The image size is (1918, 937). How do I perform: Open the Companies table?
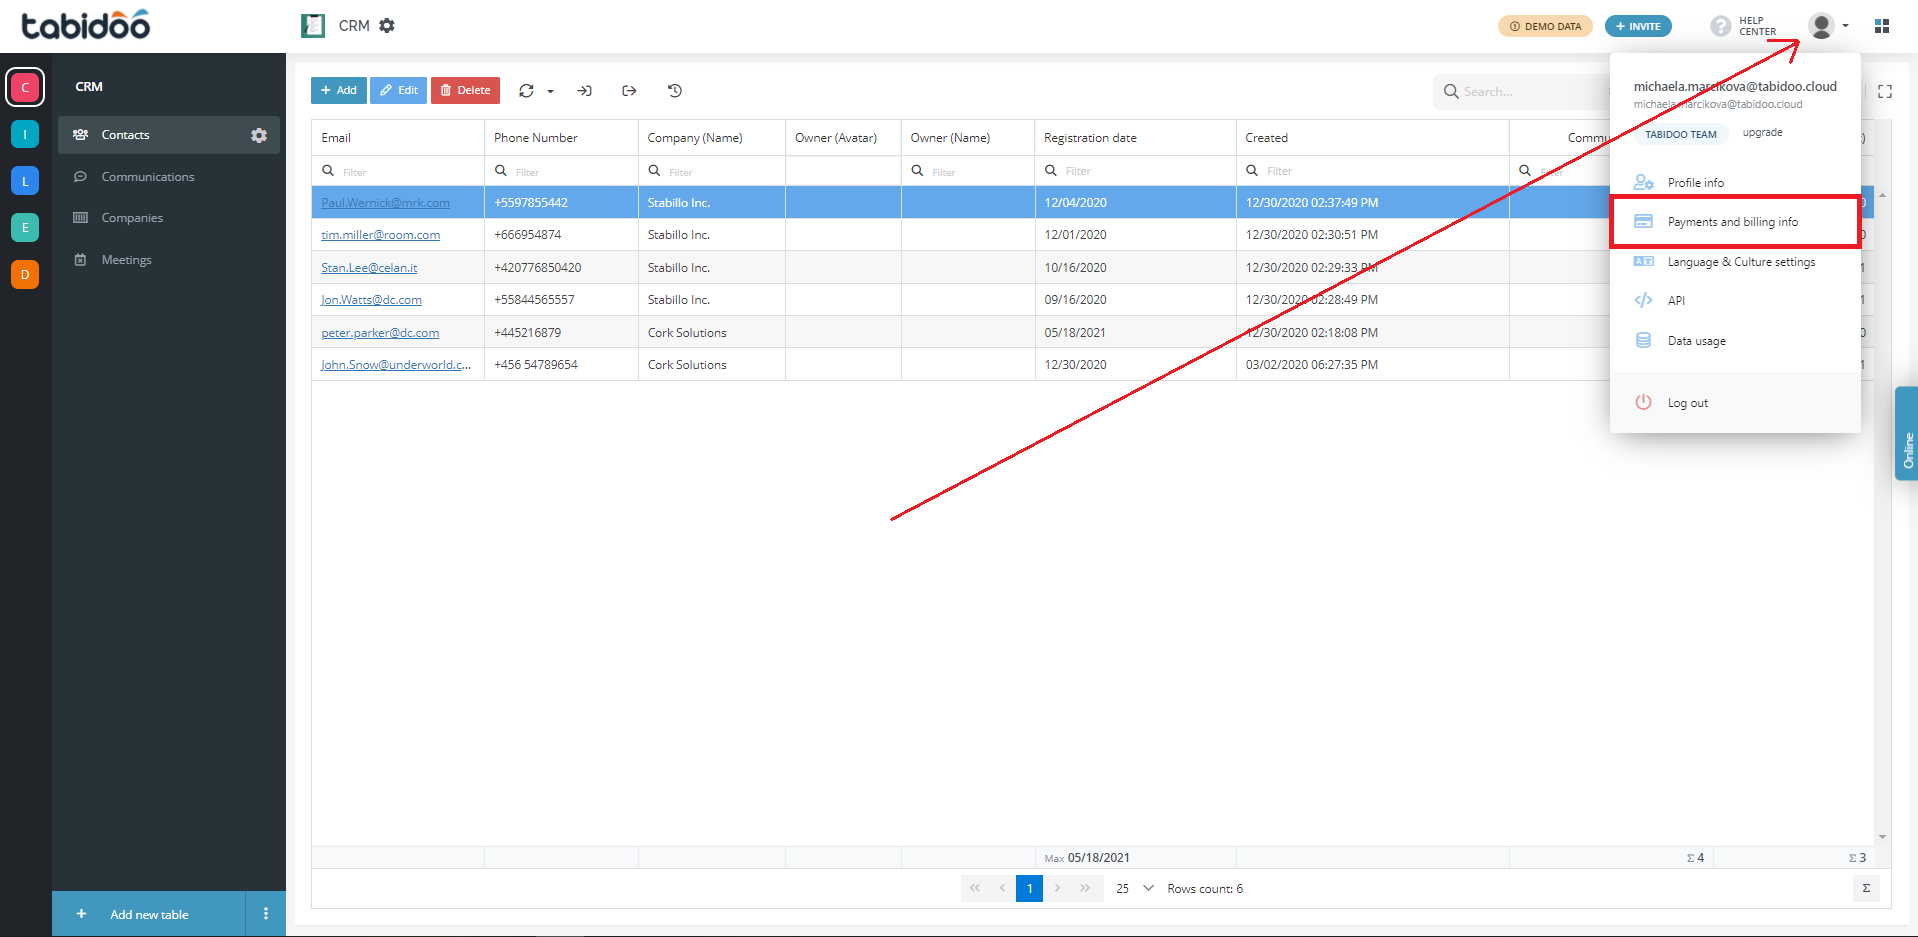(x=132, y=218)
